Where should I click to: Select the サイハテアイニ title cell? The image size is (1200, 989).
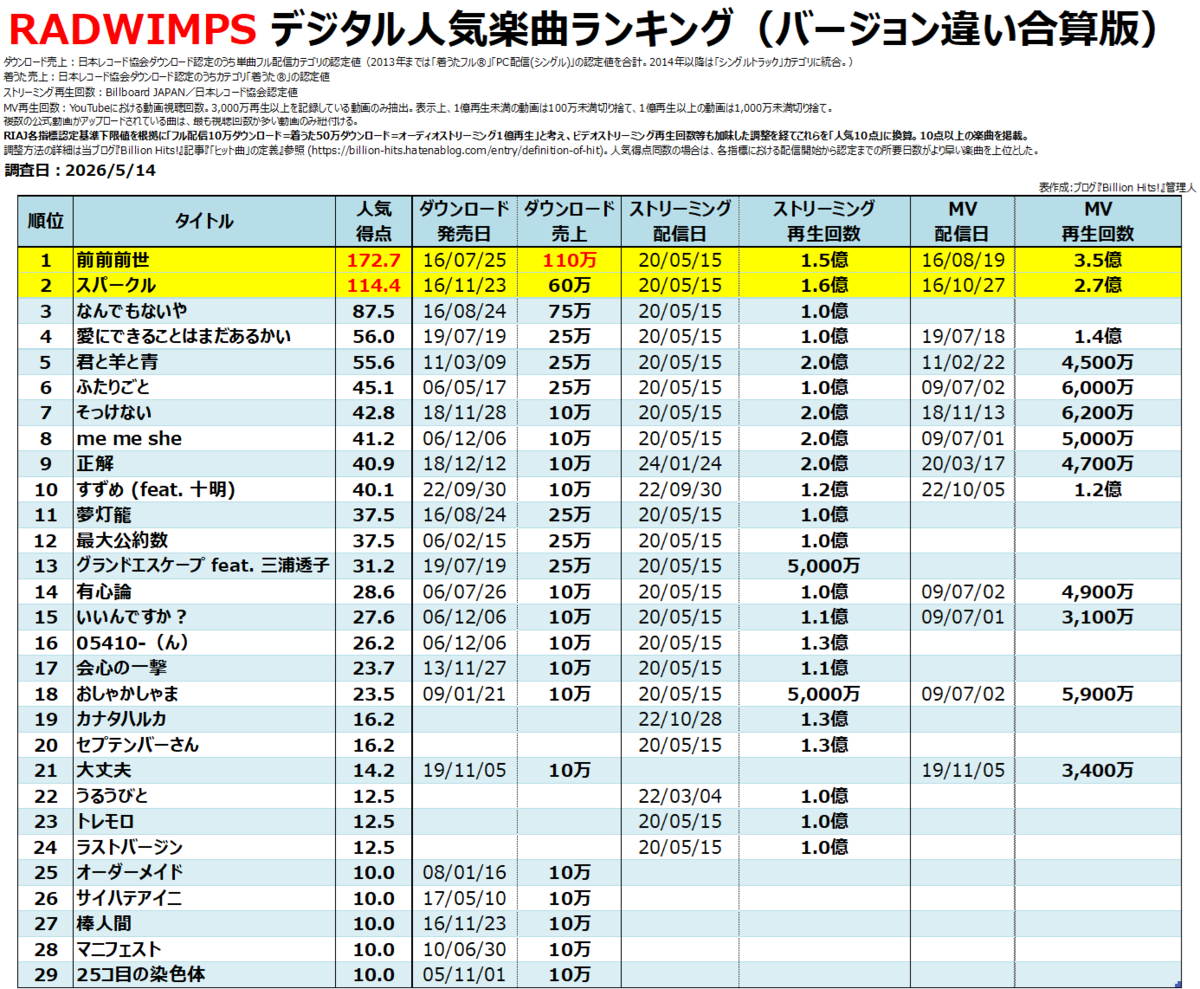[206, 897]
